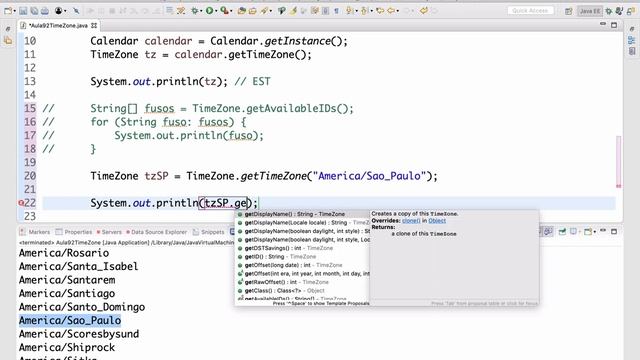This screenshot has width=640, height=360.
Task: Click America/Santiago line in console
Action: [67, 293]
